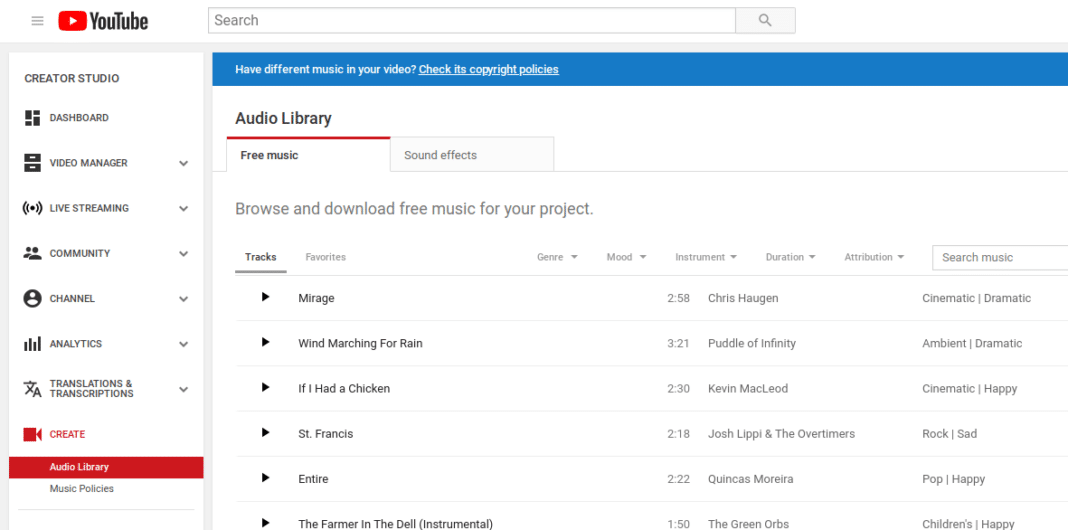Screen dimensions: 1068x530
Task: Go to YouTube home via logo
Action: tap(103, 21)
